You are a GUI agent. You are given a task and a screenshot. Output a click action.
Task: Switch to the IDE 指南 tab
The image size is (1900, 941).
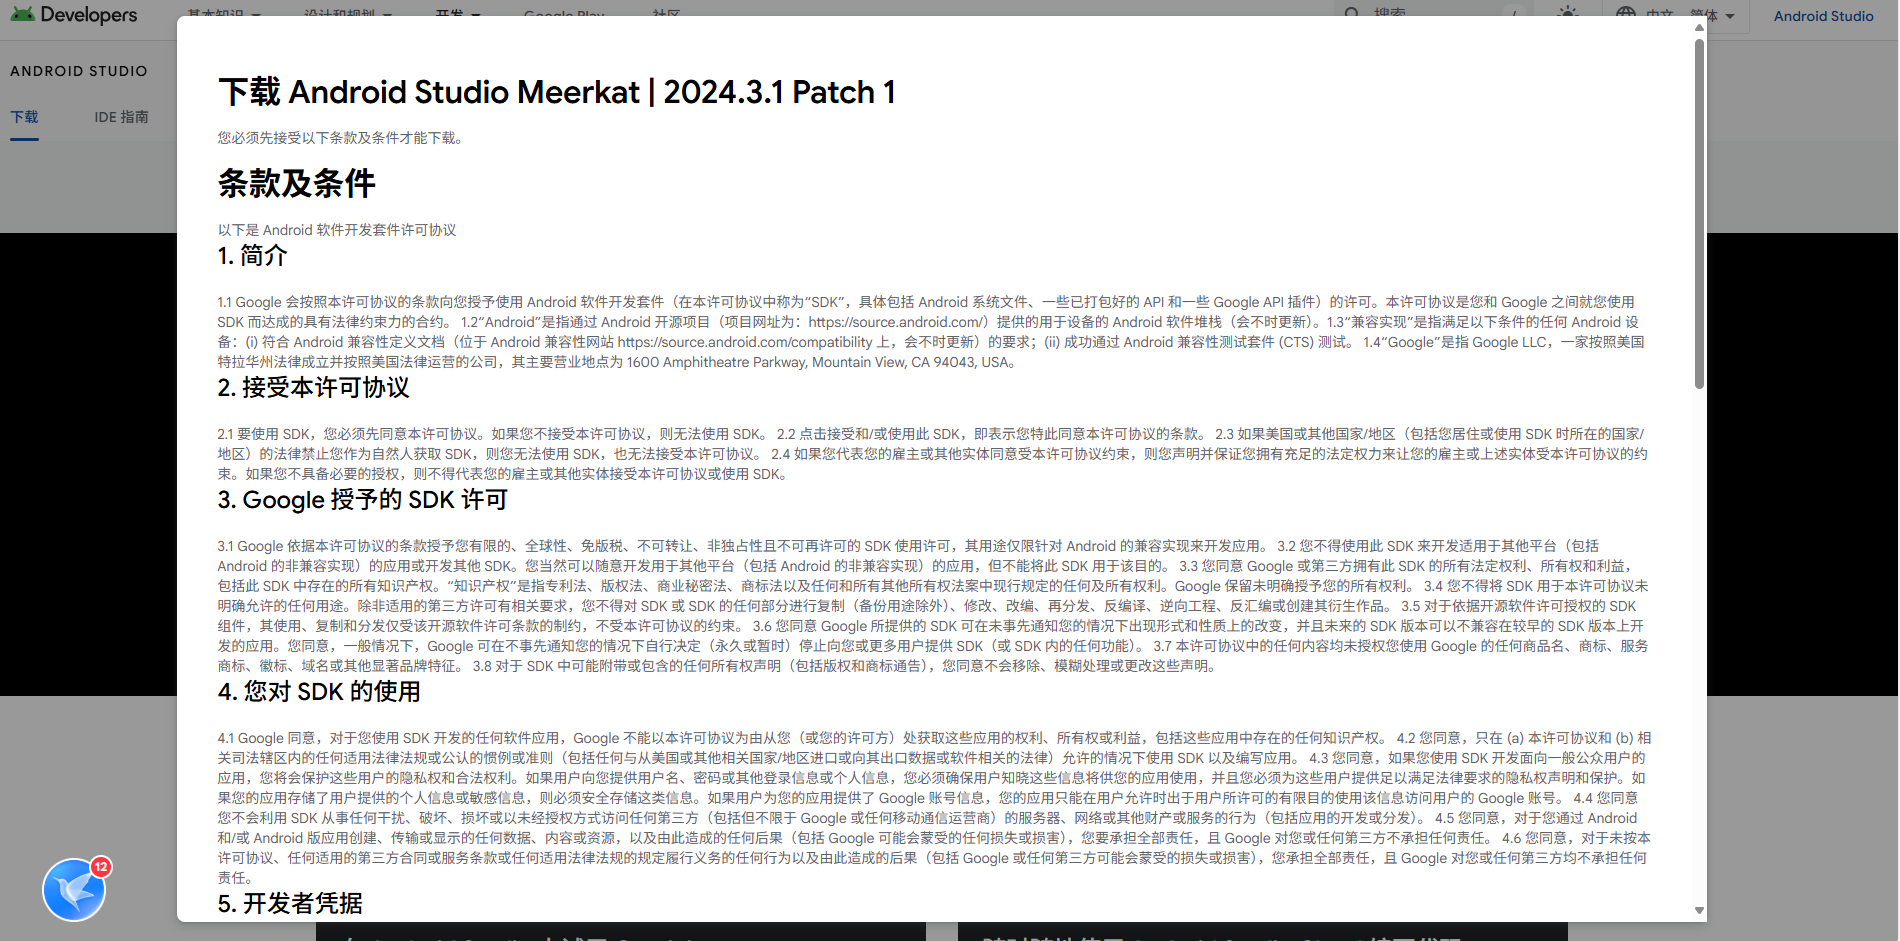pyautogui.click(x=121, y=117)
